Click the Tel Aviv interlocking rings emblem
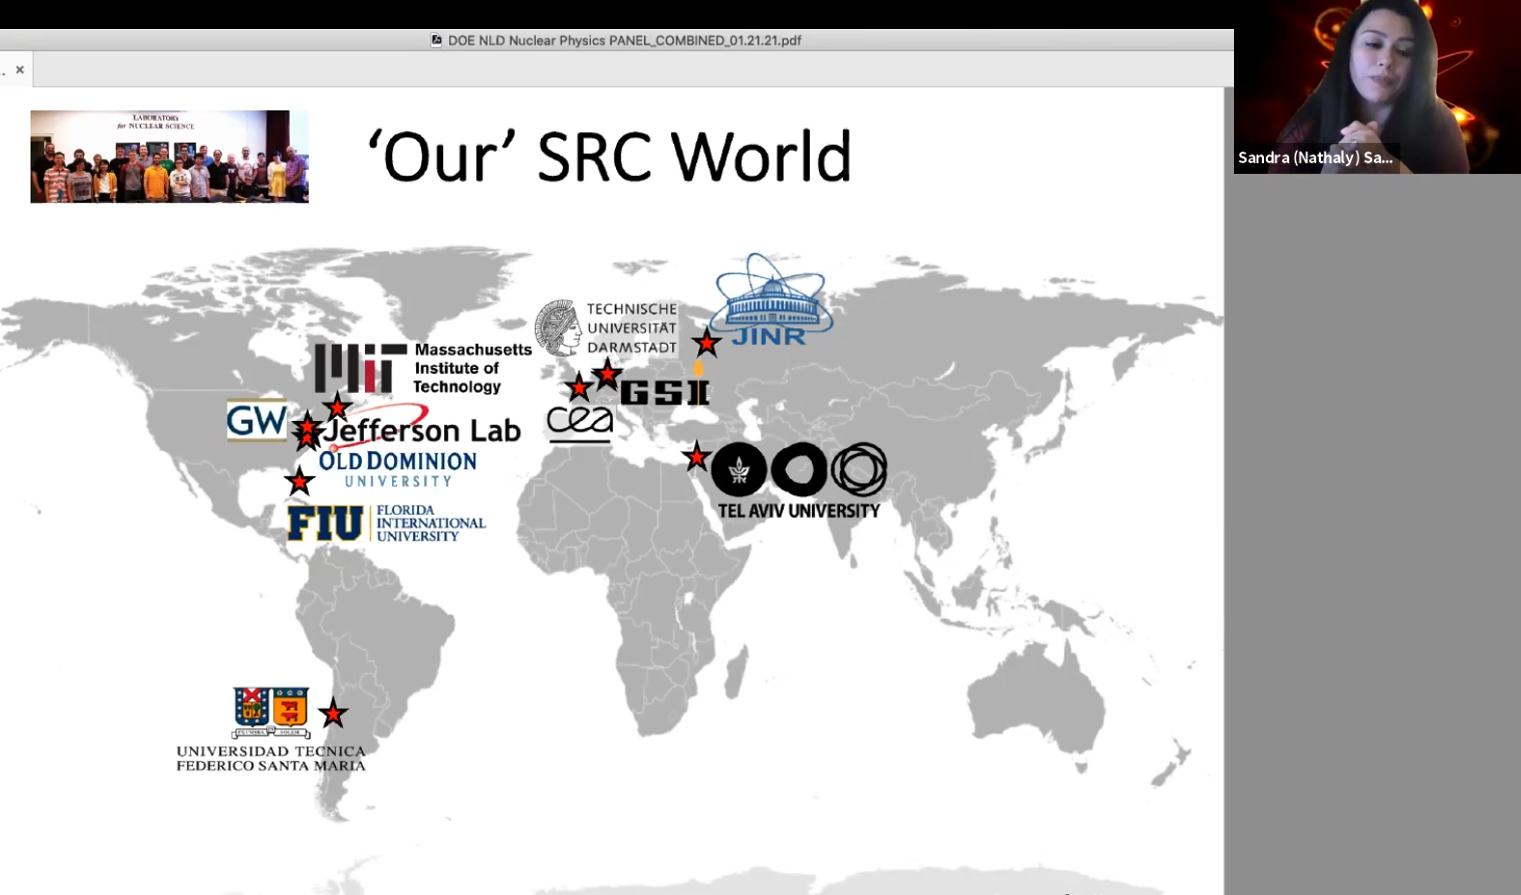Image resolution: width=1521 pixels, height=895 pixels. (x=859, y=470)
